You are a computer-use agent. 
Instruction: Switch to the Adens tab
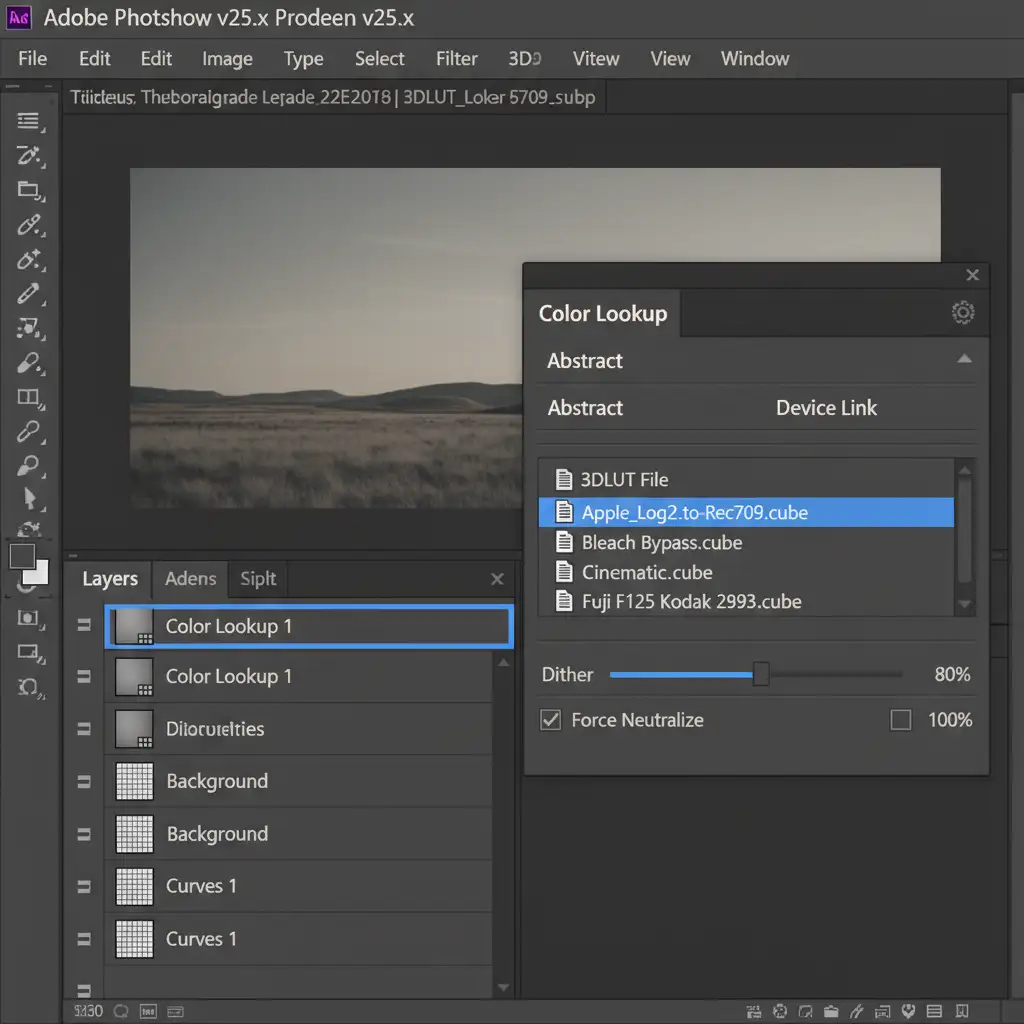(190, 579)
